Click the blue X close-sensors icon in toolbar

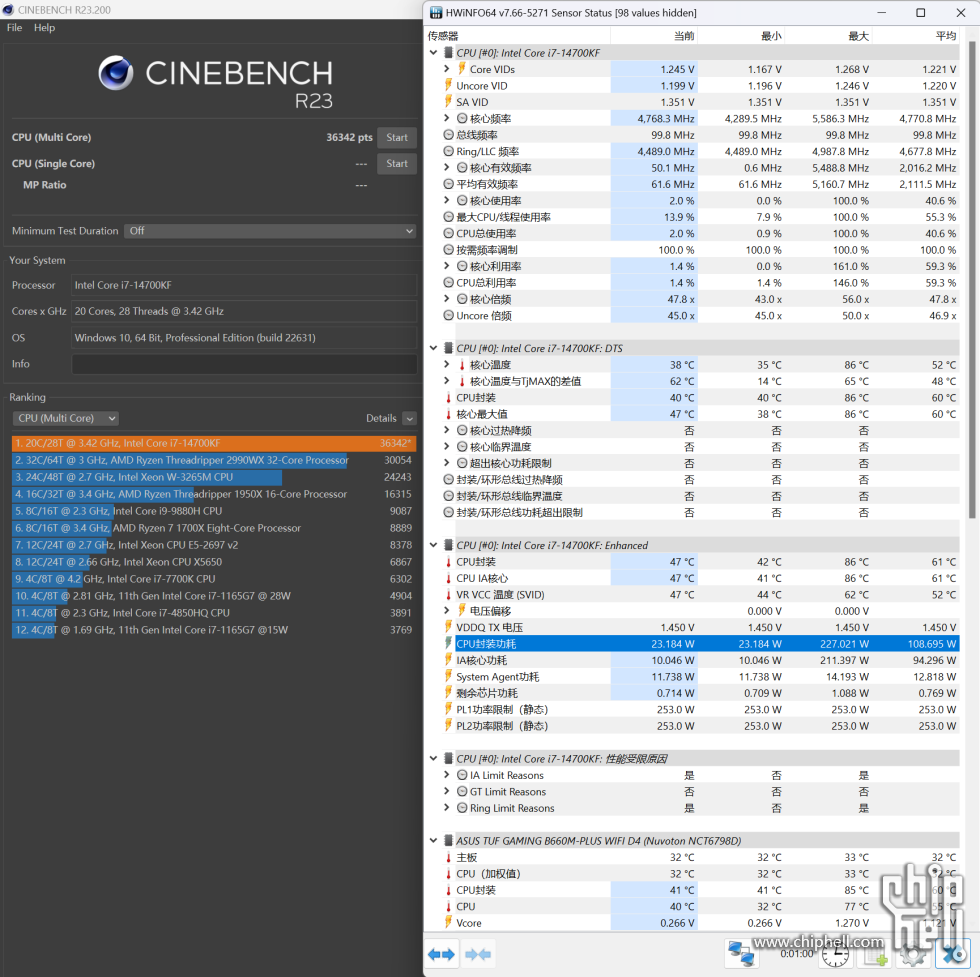pyautogui.click(x=954, y=954)
